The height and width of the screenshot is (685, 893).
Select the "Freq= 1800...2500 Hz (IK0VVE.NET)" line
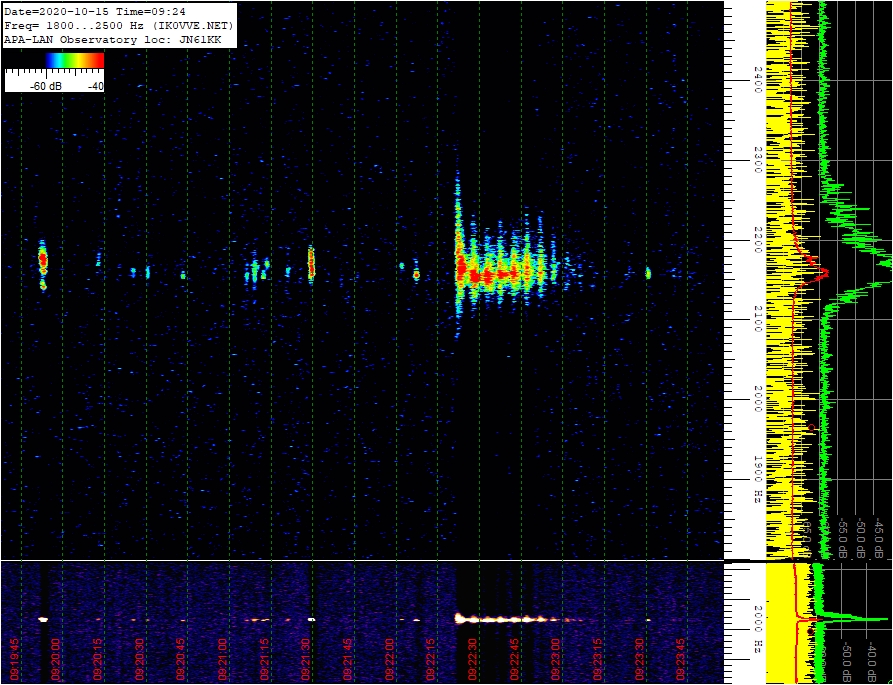pos(118,26)
